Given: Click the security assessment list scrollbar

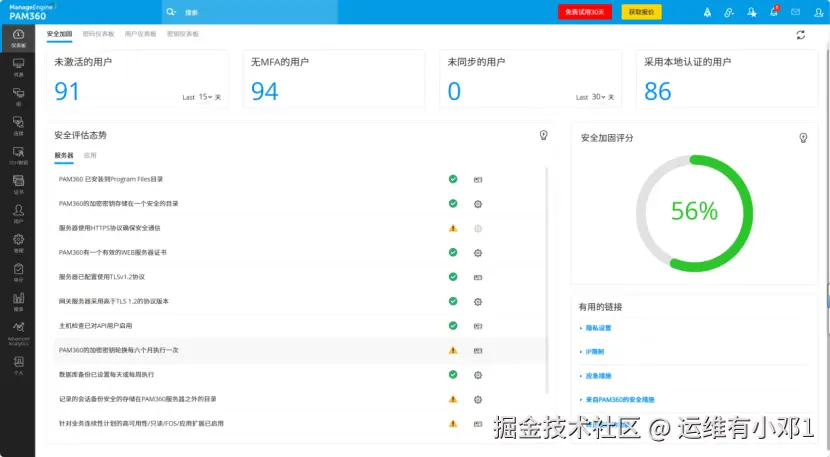Looking at the screenshot, I should point(546,281).
